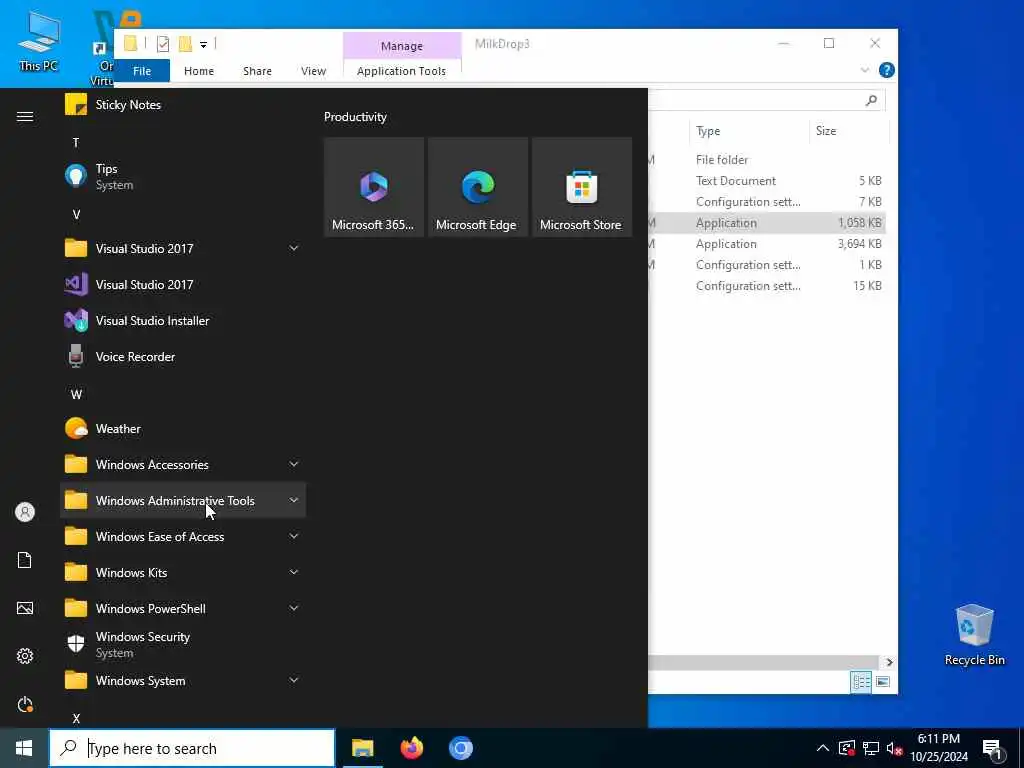Open Voice Recorder app
Screen dimensions: 1024x768
pos(183,357)
